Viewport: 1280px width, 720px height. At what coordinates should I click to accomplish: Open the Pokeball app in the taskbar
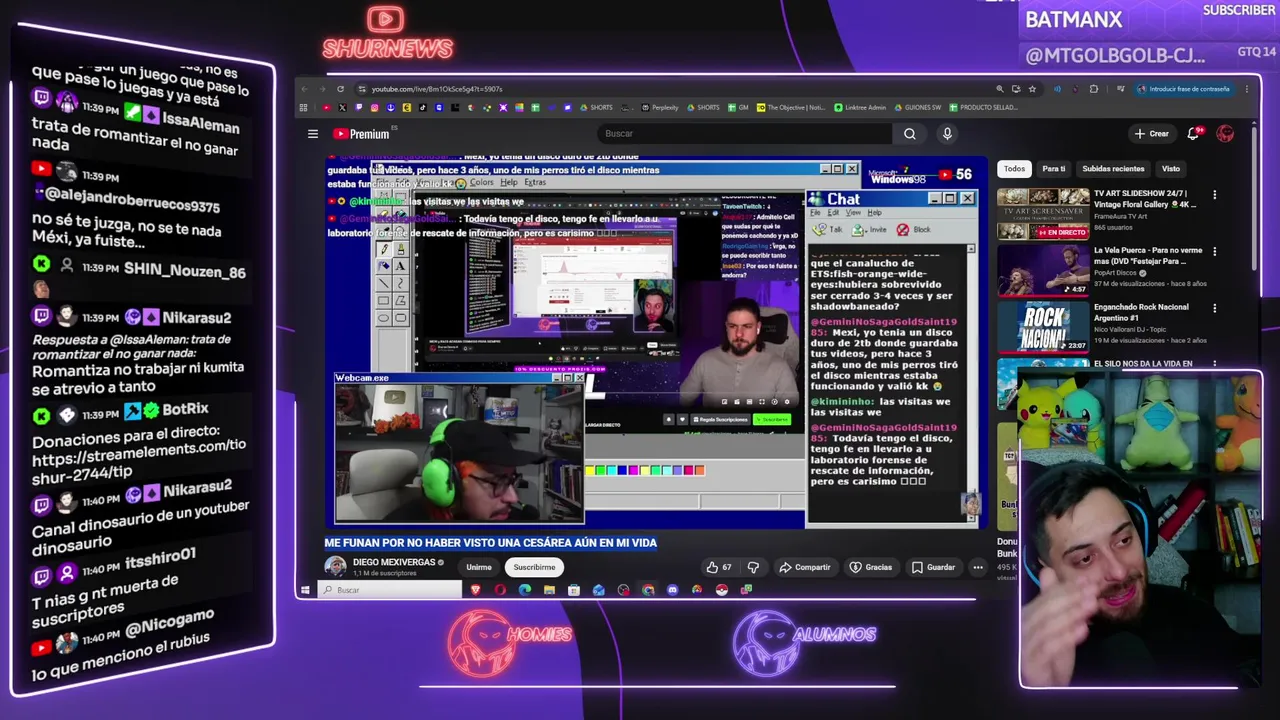[721, 590]
